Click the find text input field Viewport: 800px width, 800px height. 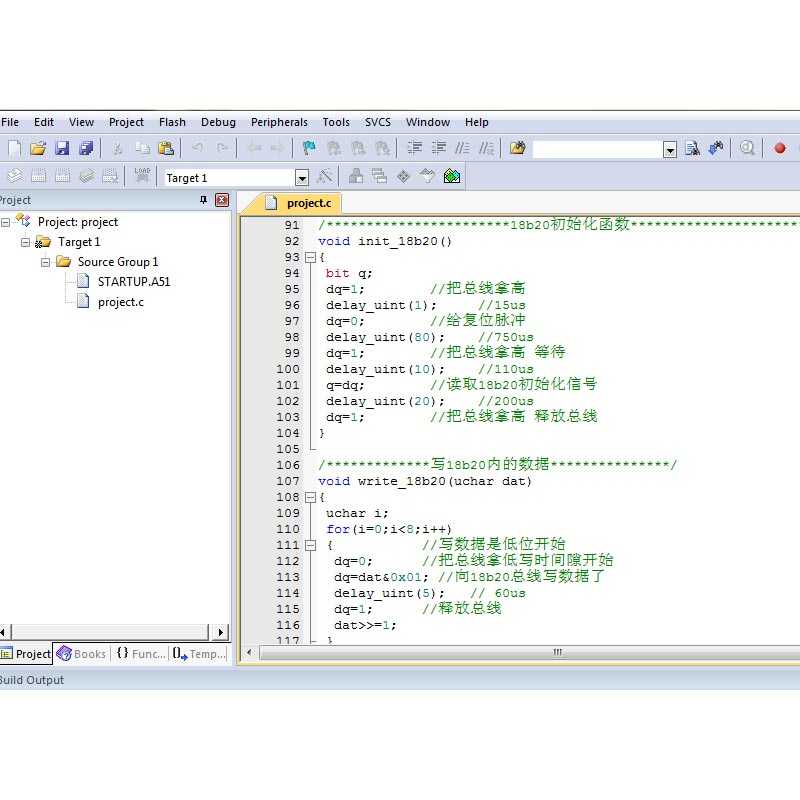597,149
